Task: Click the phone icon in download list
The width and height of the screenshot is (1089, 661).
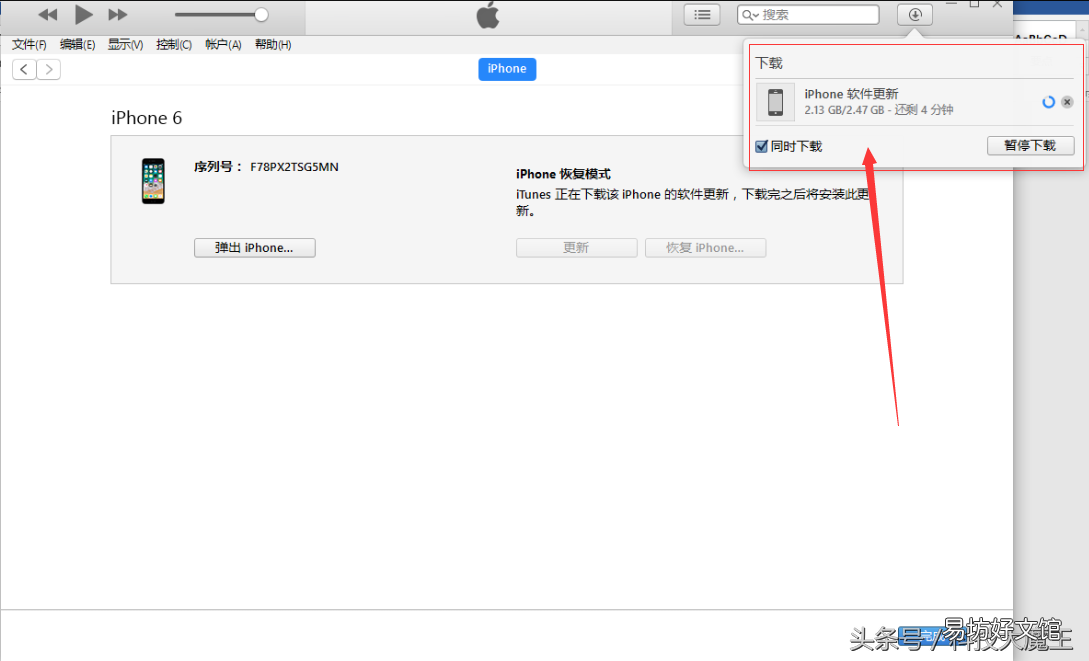Action: 775,102
